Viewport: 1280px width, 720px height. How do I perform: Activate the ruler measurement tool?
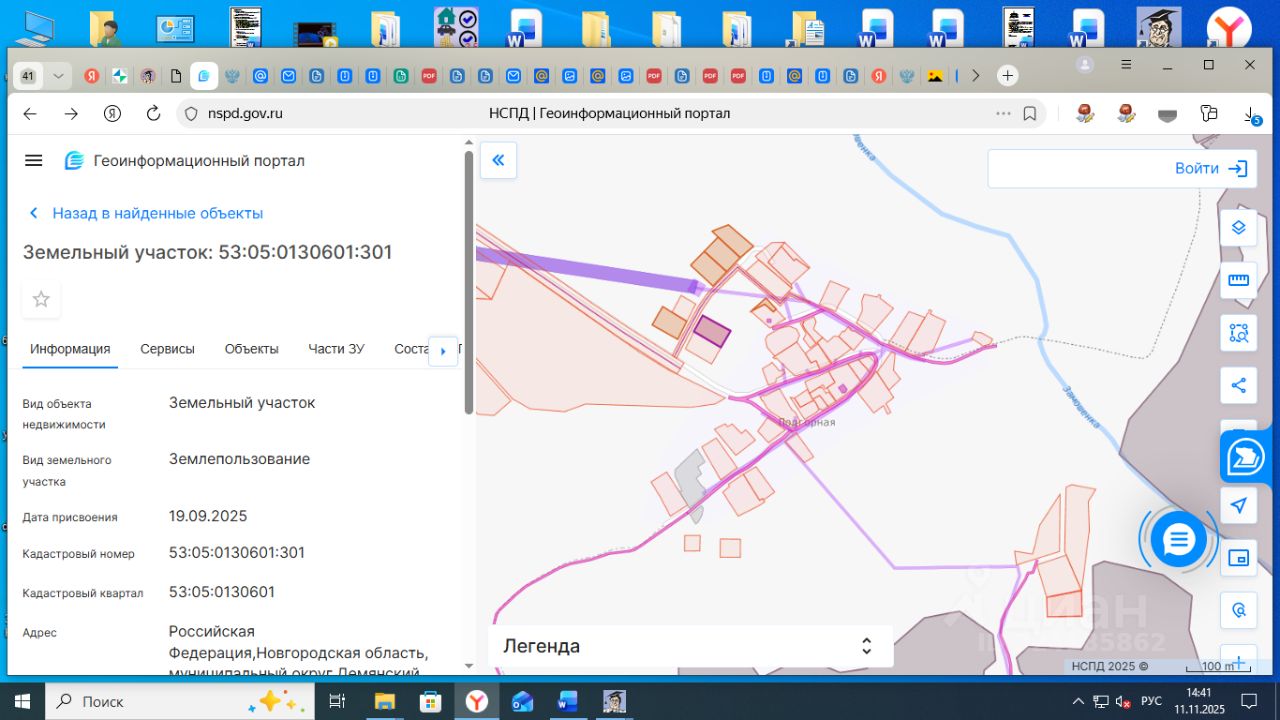(1239, 280)
